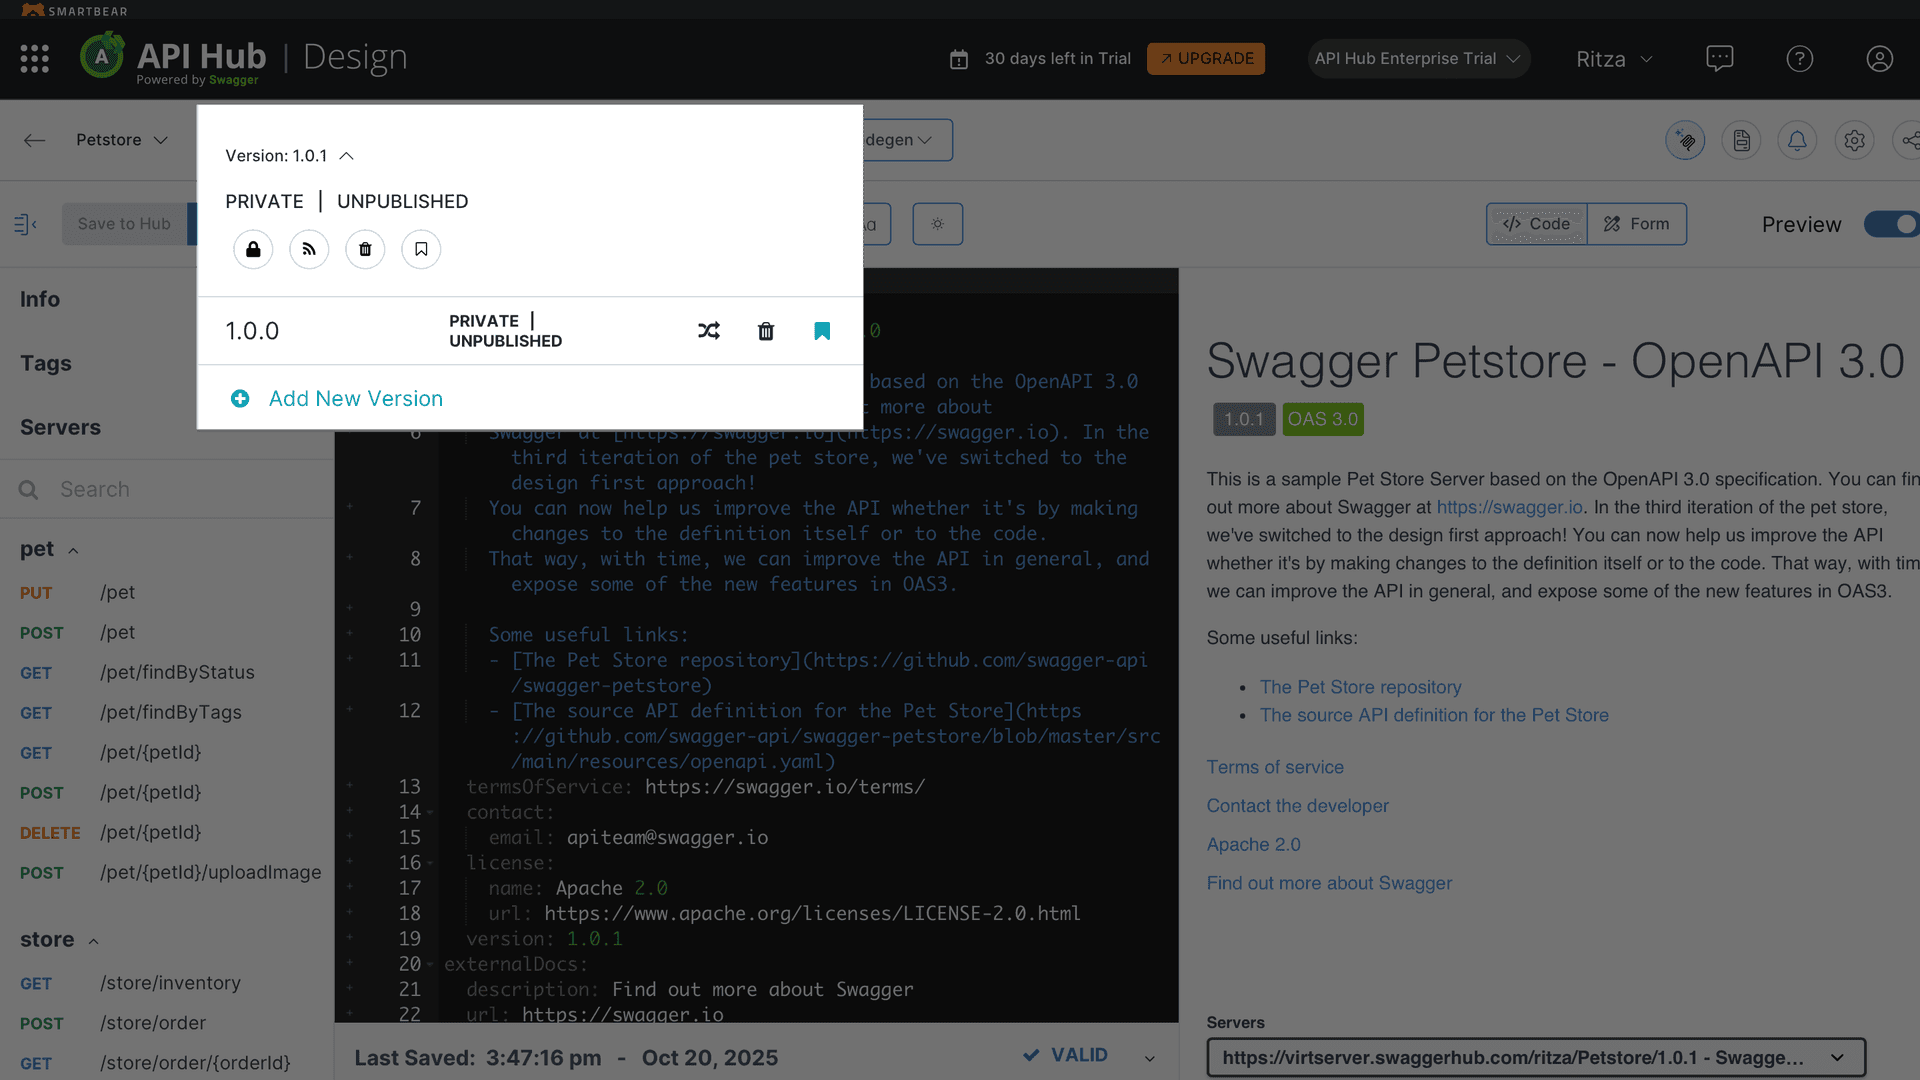Disable the Preview toggle
1920x1080 pixels.
click(1891, 224)
